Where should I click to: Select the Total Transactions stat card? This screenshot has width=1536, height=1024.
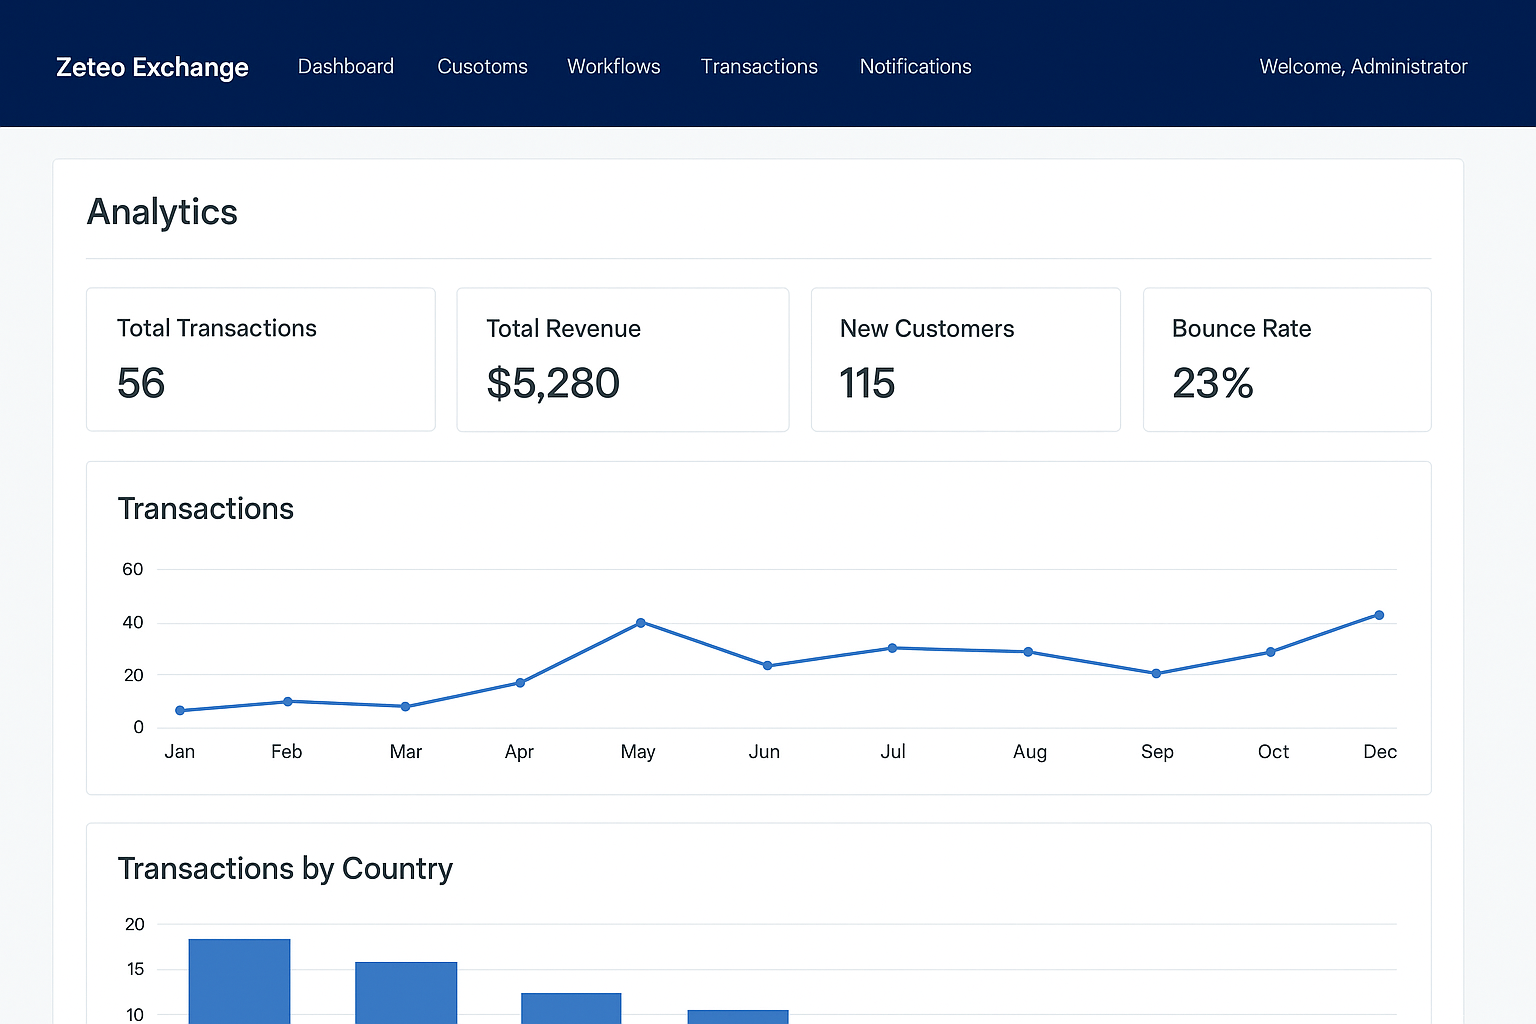coord(261,360)
